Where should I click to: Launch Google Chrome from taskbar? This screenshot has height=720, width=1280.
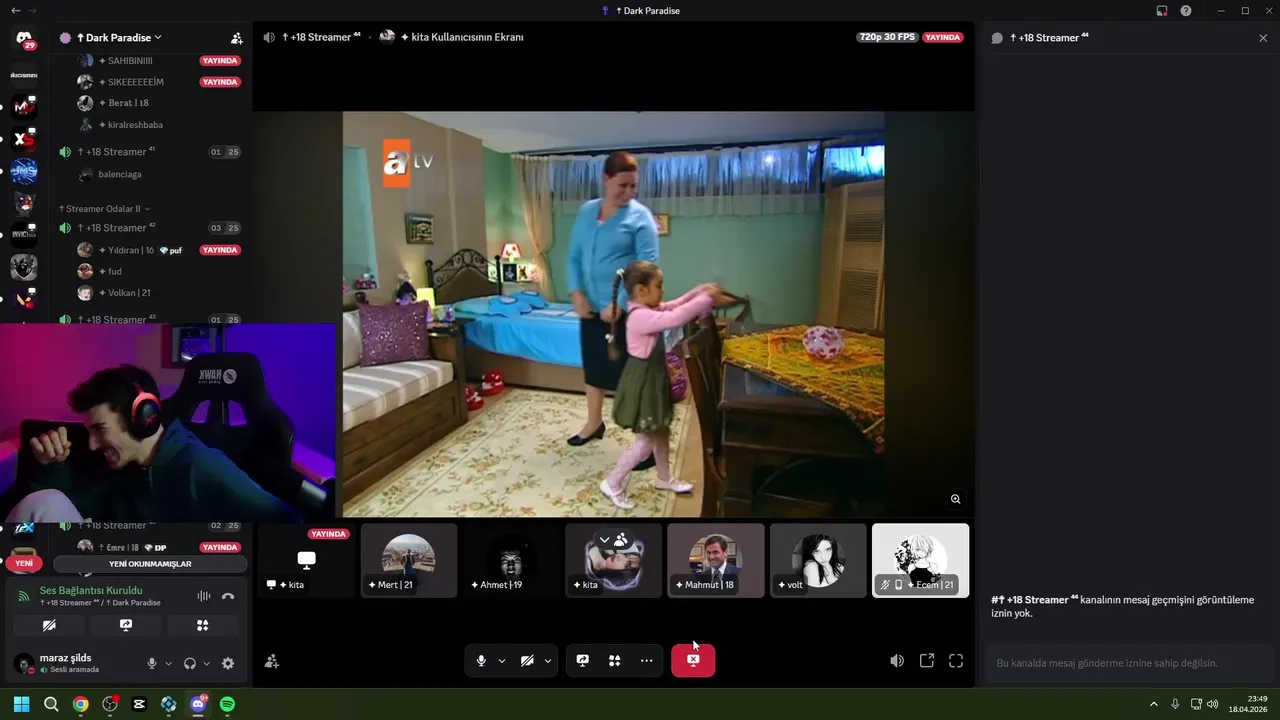click(80, 704)
